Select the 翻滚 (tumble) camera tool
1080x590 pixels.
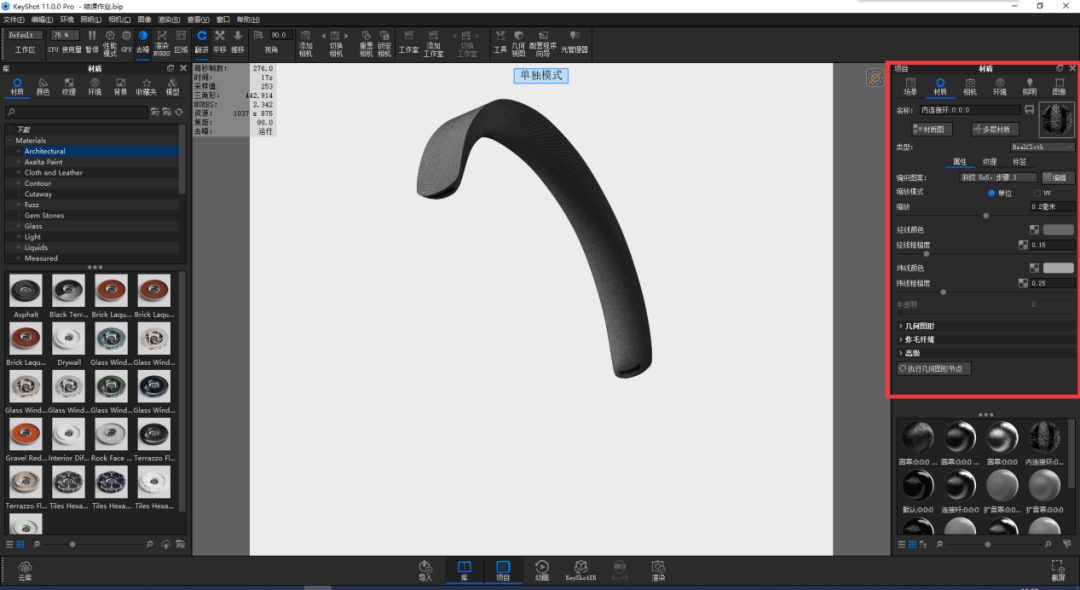[x=202, y=41]
